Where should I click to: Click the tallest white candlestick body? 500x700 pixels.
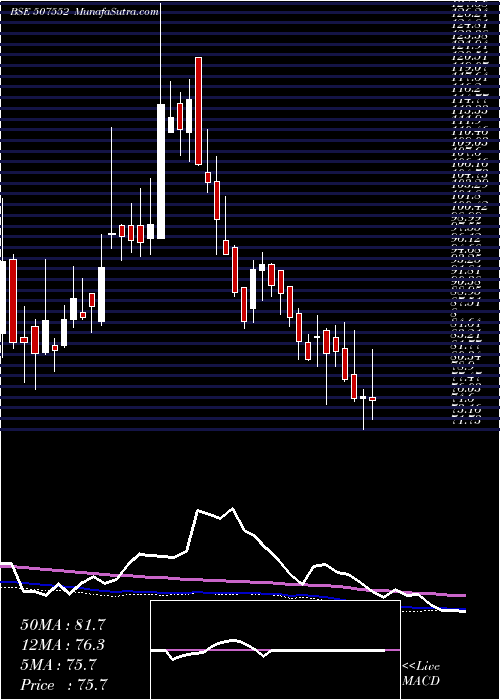tap(161, 171)
